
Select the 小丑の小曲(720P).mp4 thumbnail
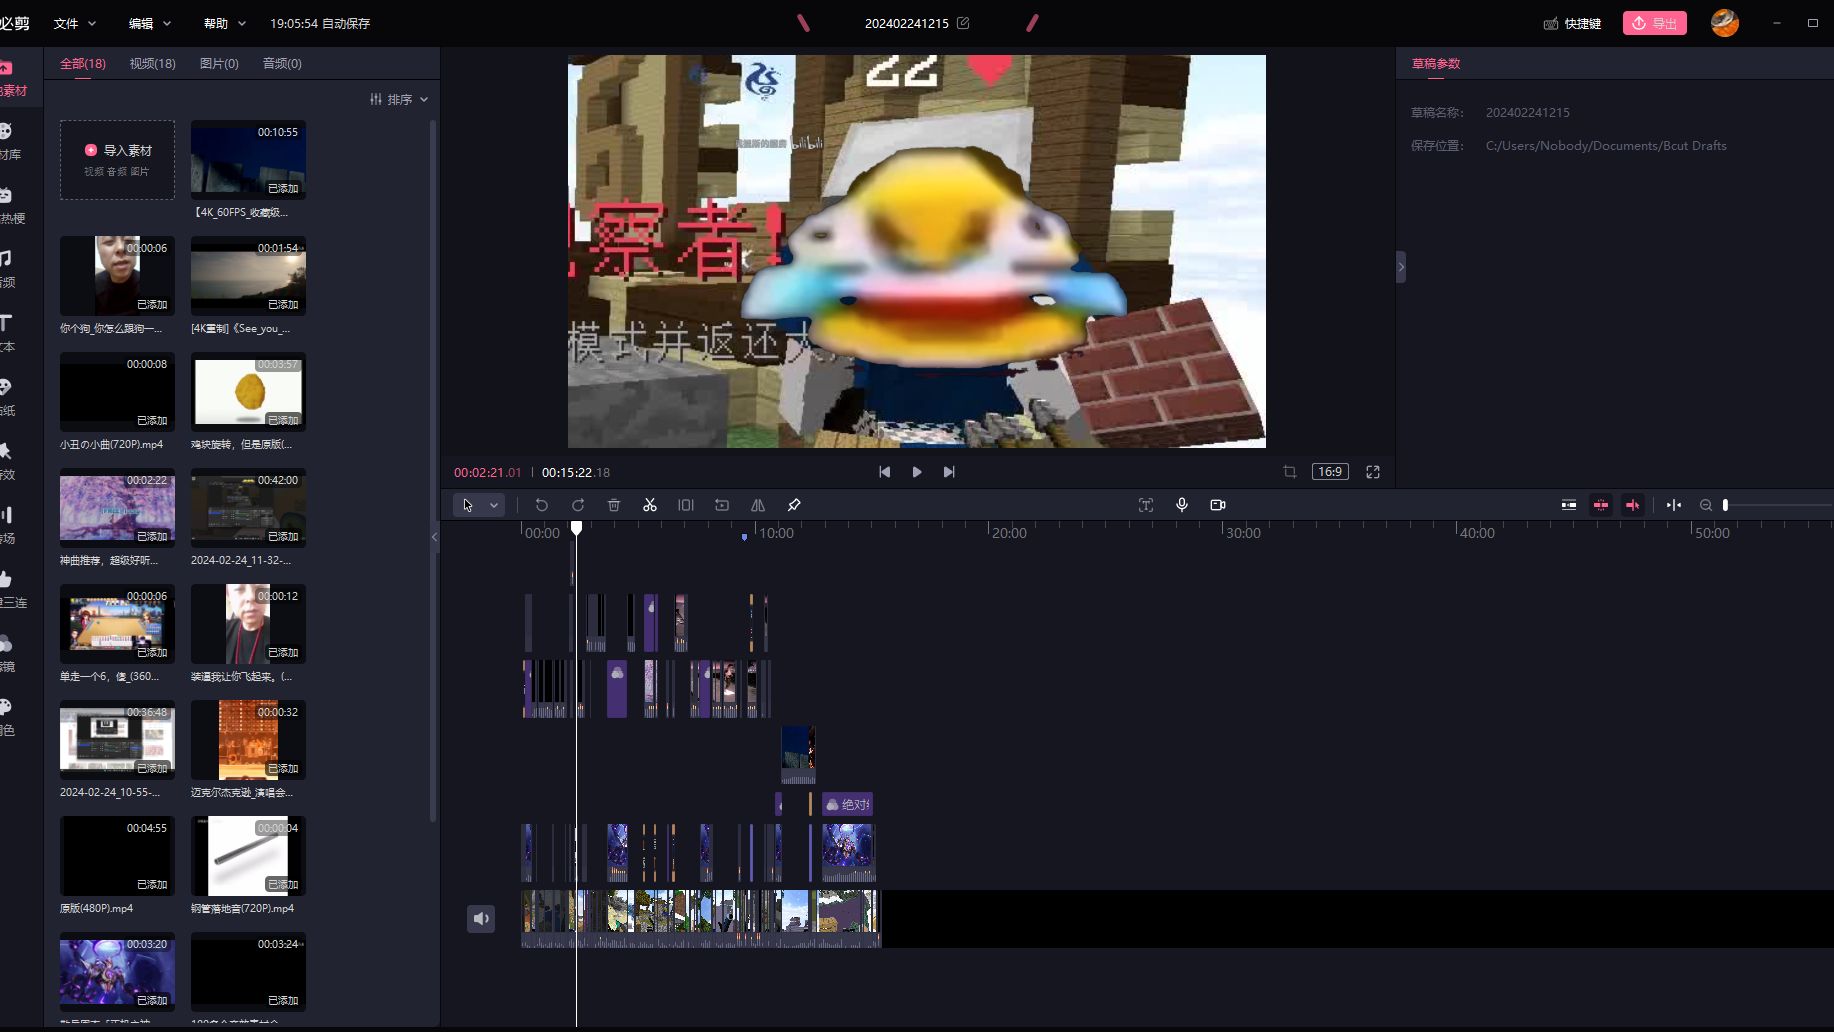pyautogui.click(x=117, y=392)
